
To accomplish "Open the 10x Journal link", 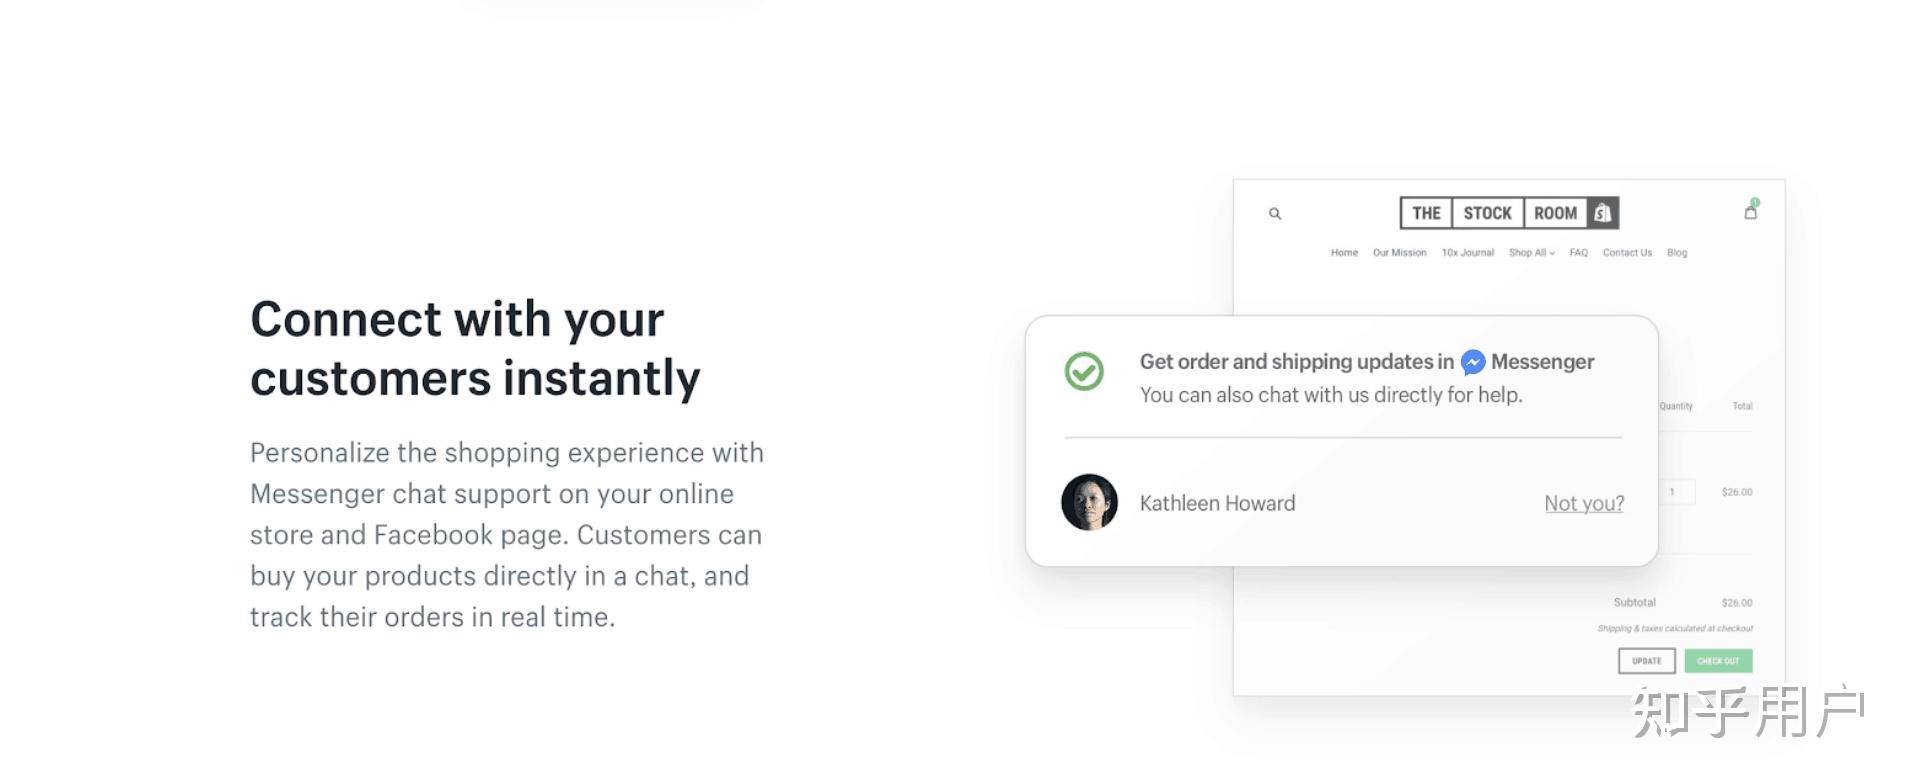I will click(1467, 253).
